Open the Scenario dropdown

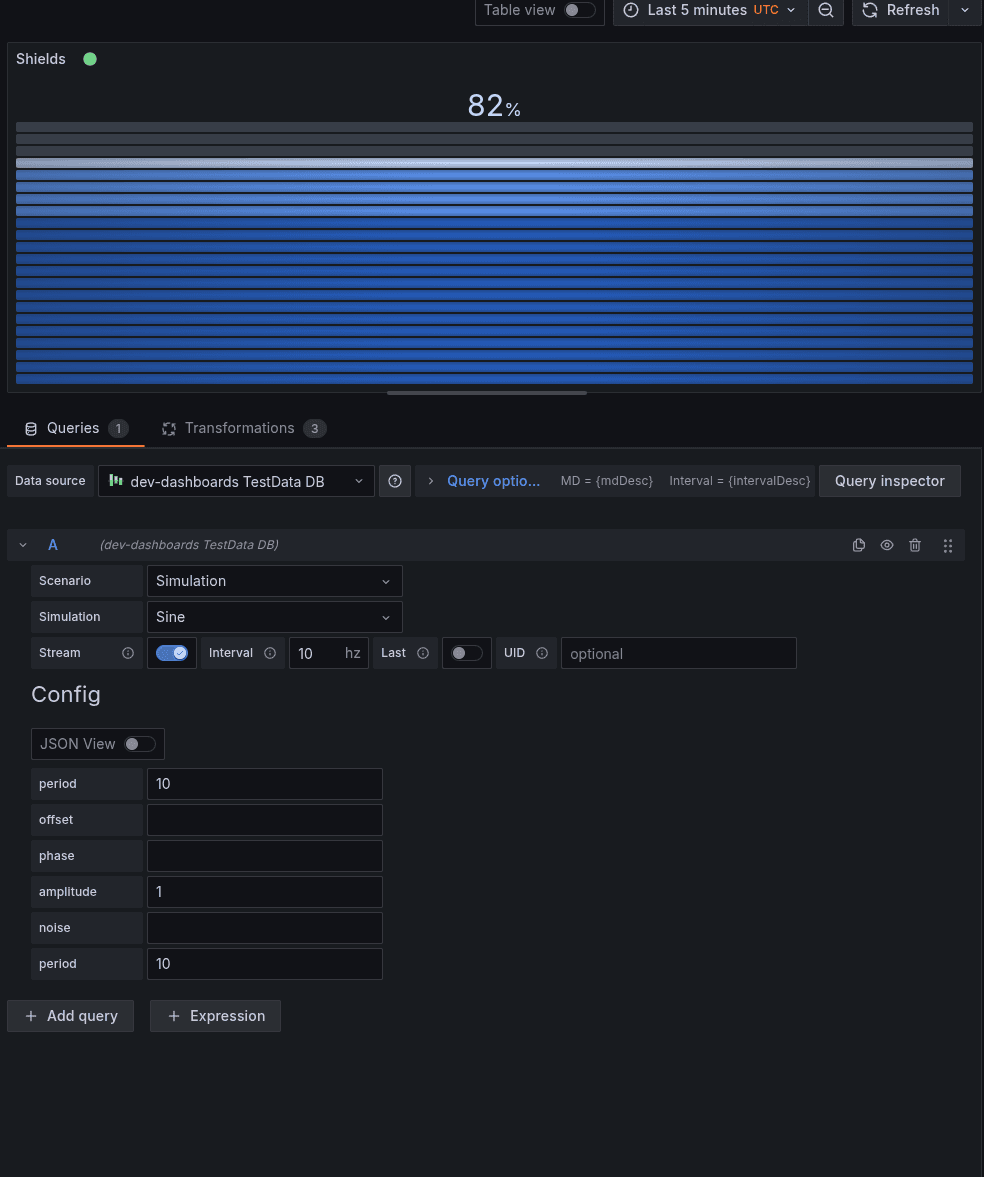(x=274, y=581)
